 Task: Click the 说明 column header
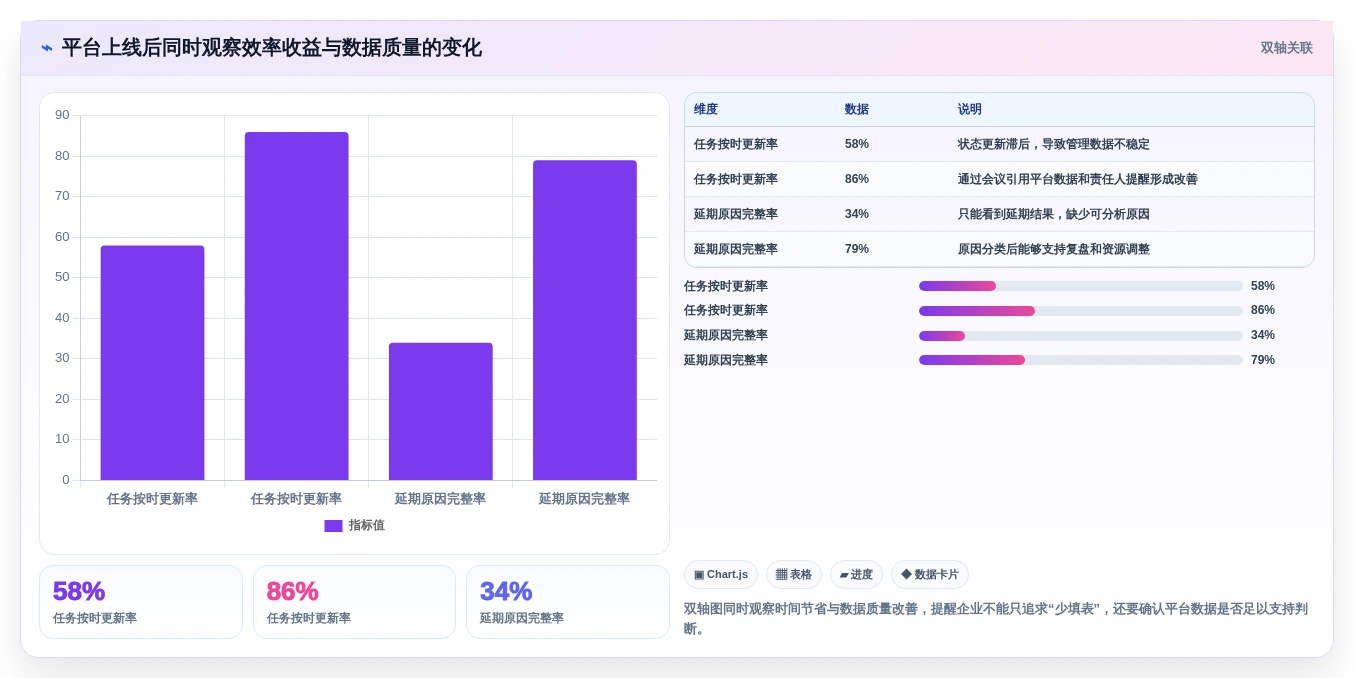(970, 110)
